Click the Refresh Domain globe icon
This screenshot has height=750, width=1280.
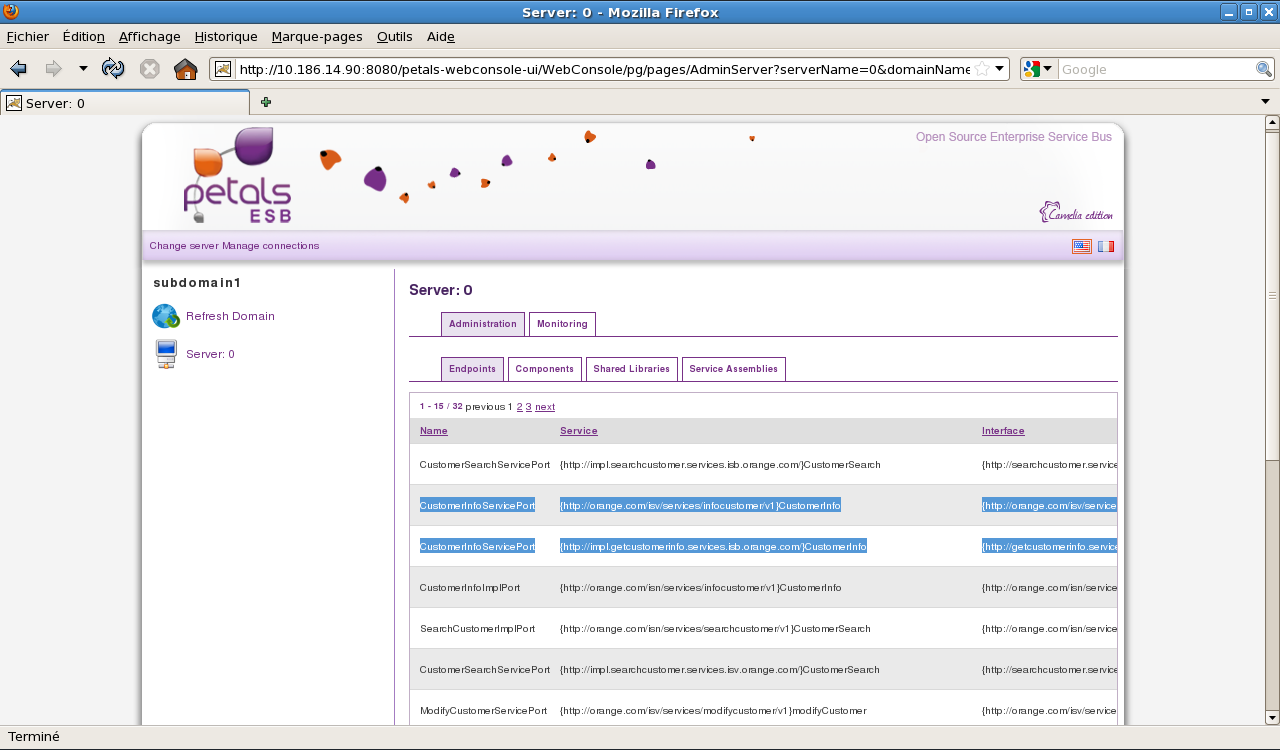pyautogui.click(x=166, y=316)
